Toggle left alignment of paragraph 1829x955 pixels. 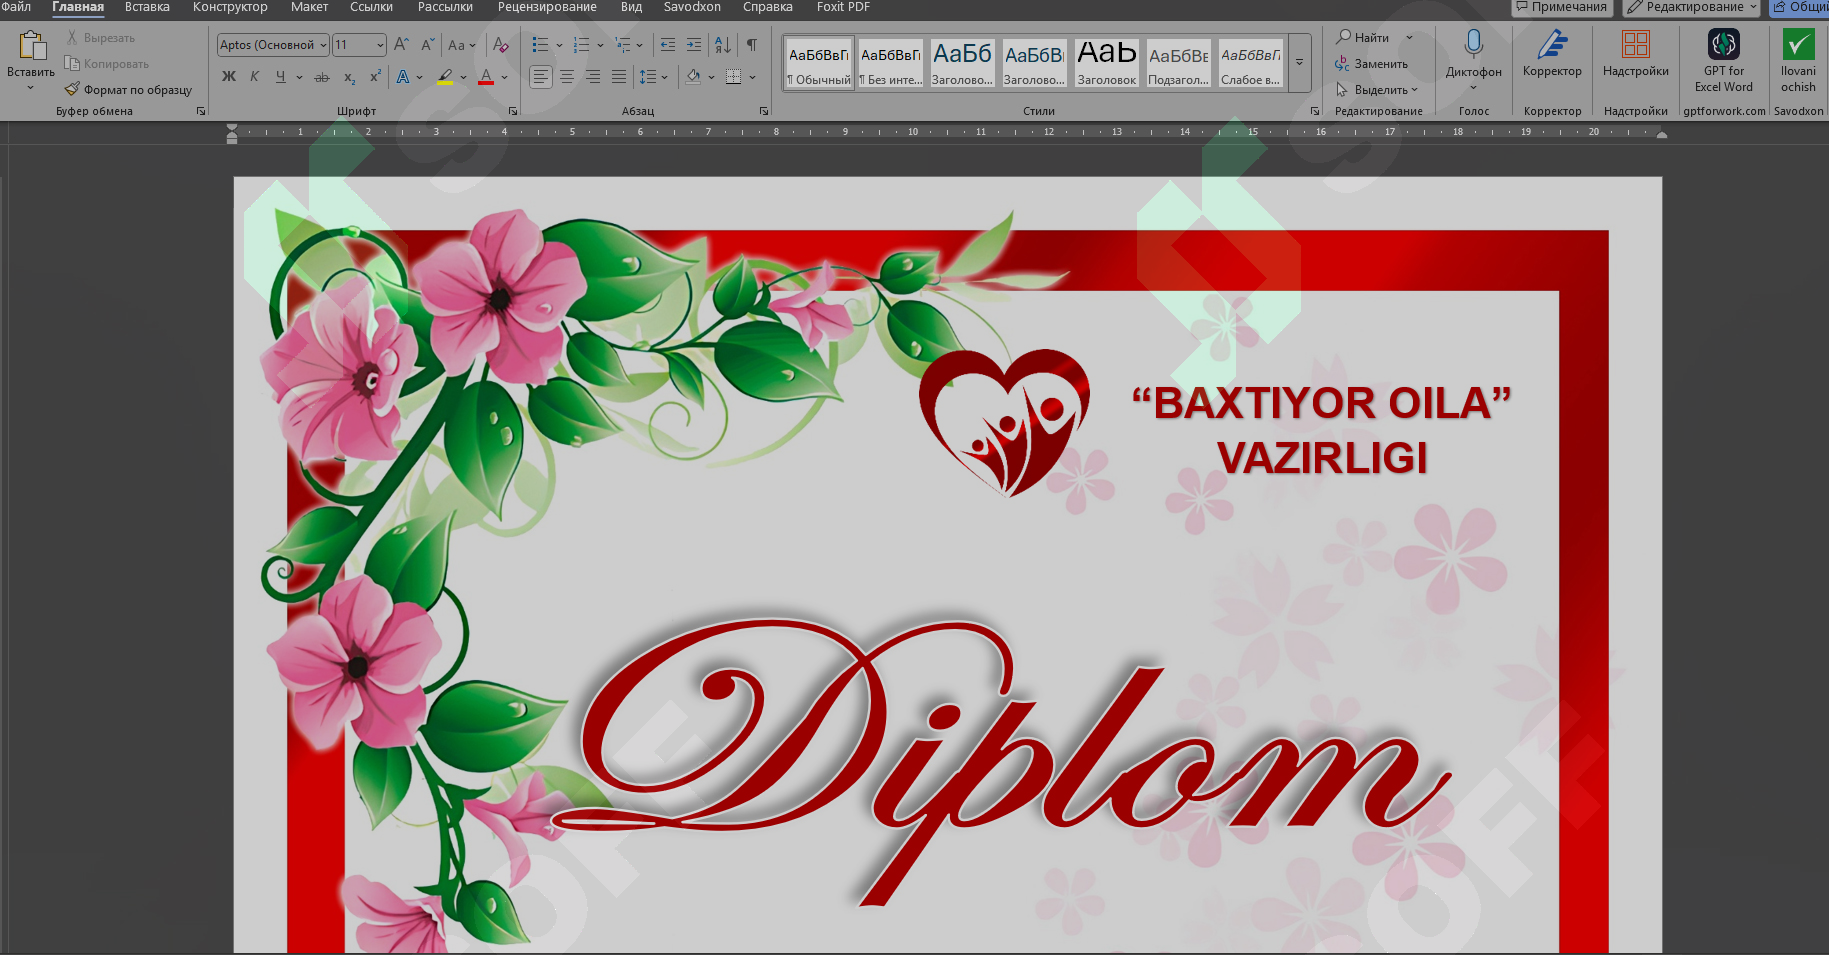pyautogui.click(x=541, y=77)
